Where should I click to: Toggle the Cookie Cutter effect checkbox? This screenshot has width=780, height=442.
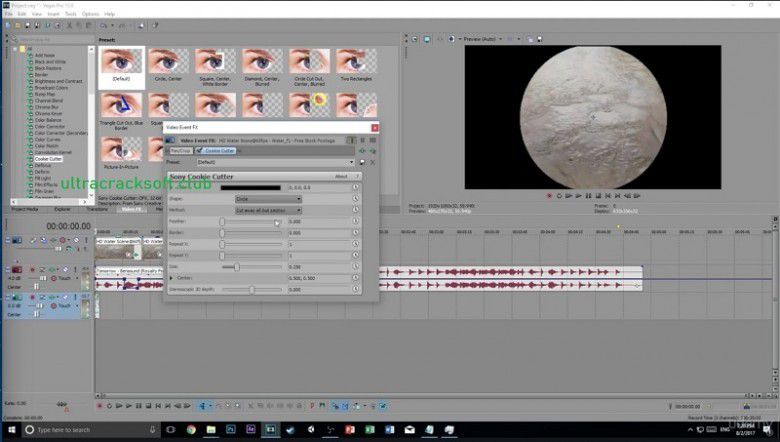(199, 151)
